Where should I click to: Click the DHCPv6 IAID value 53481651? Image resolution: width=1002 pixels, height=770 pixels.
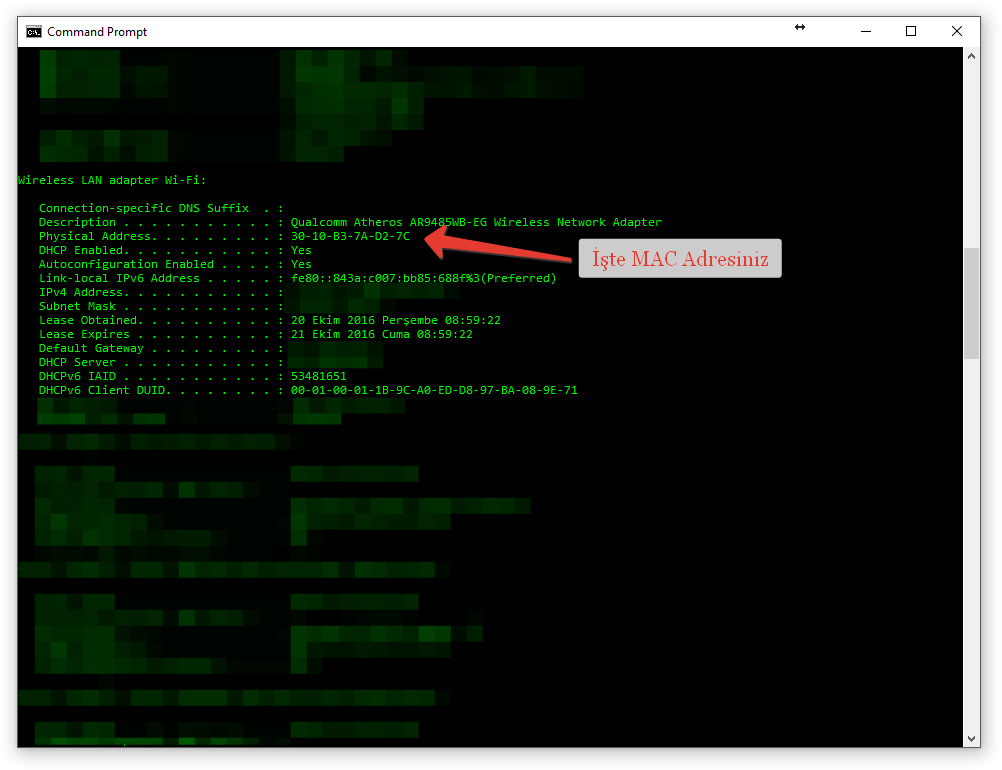click(x=318, y=376)
